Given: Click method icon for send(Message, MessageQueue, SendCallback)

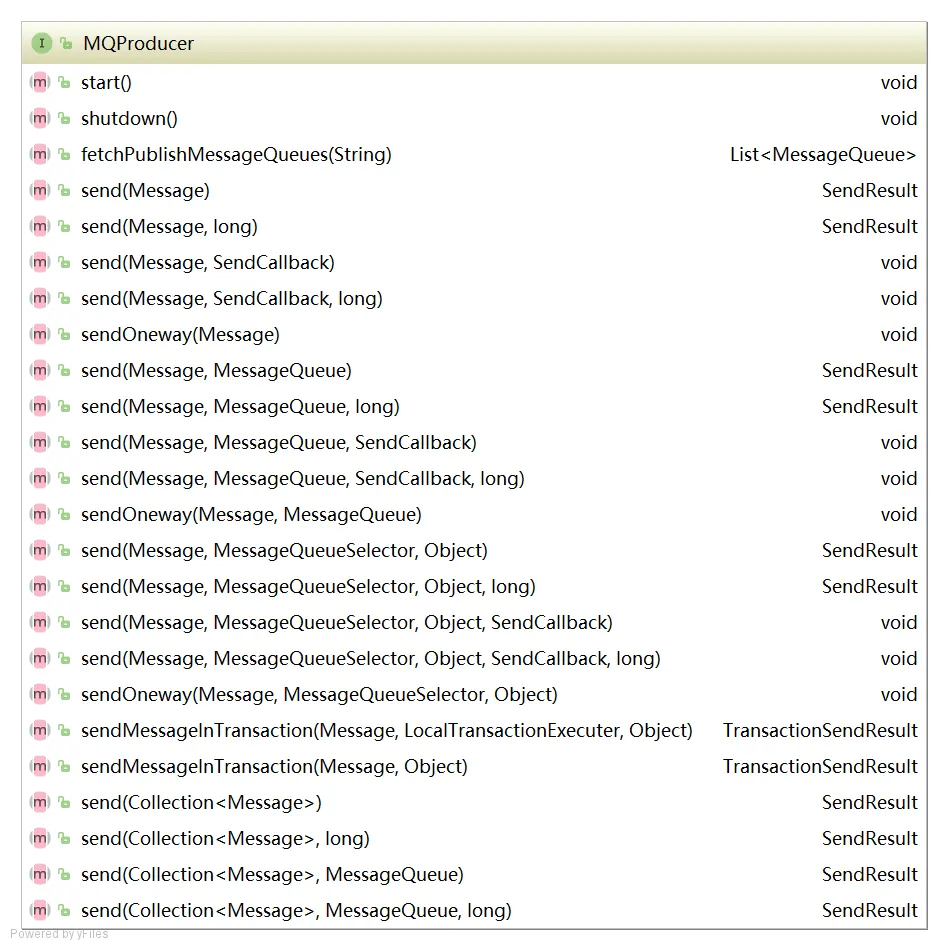Looking at the screenshot, I should (40, 442).
